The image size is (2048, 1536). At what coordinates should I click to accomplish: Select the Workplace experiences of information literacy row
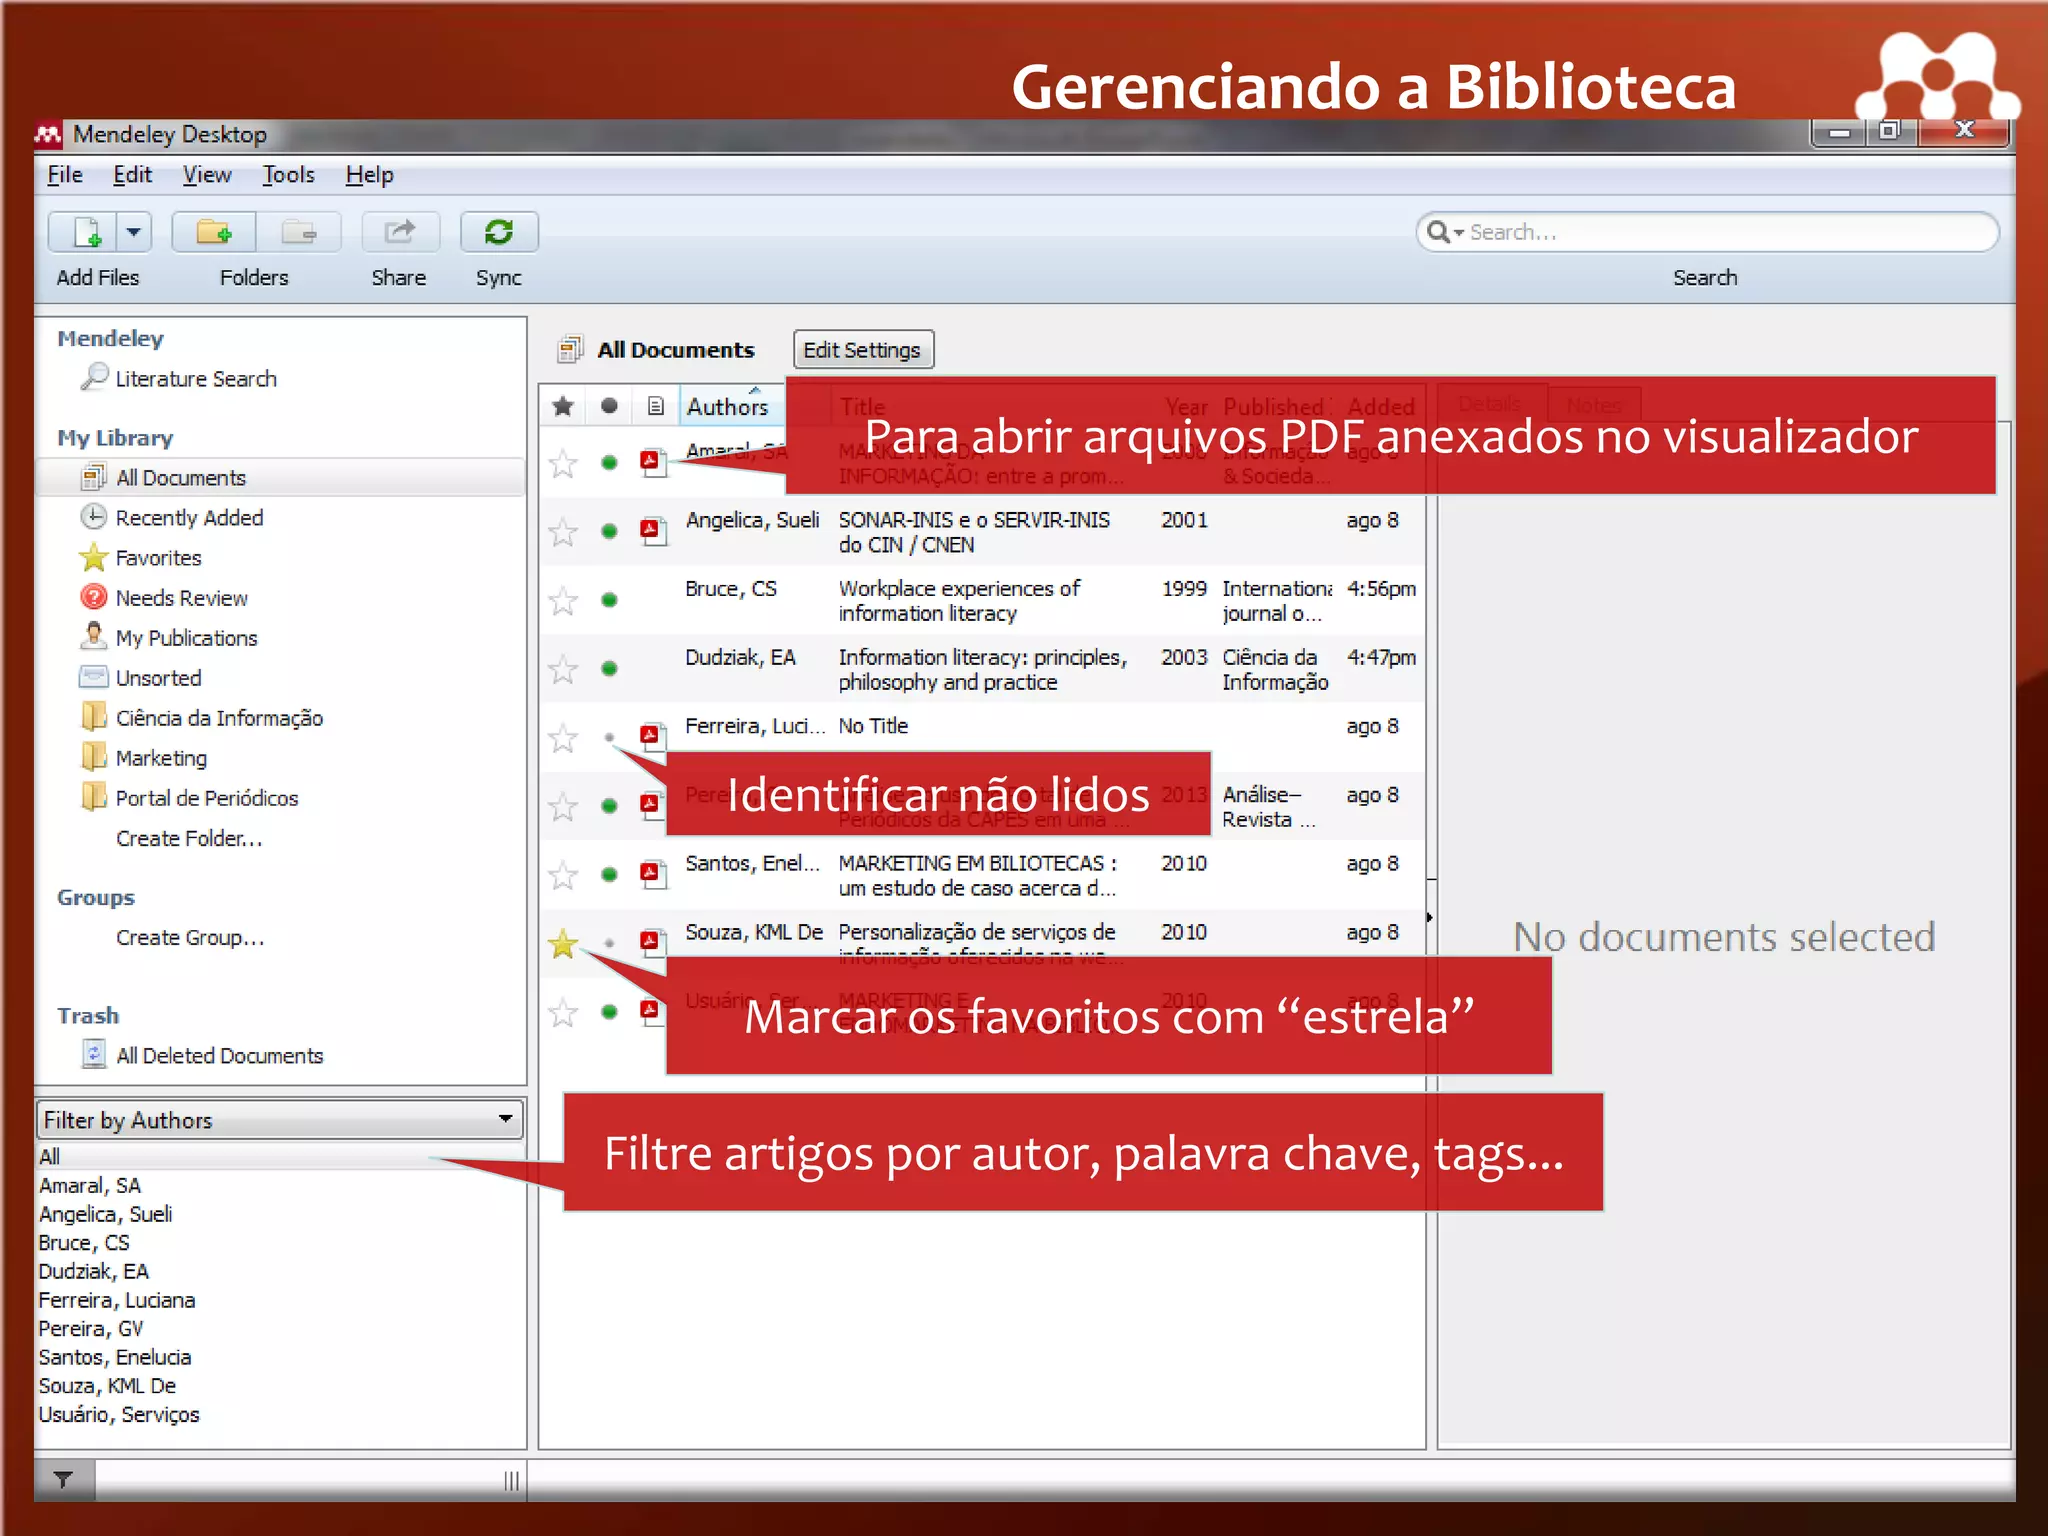[982, 600]
